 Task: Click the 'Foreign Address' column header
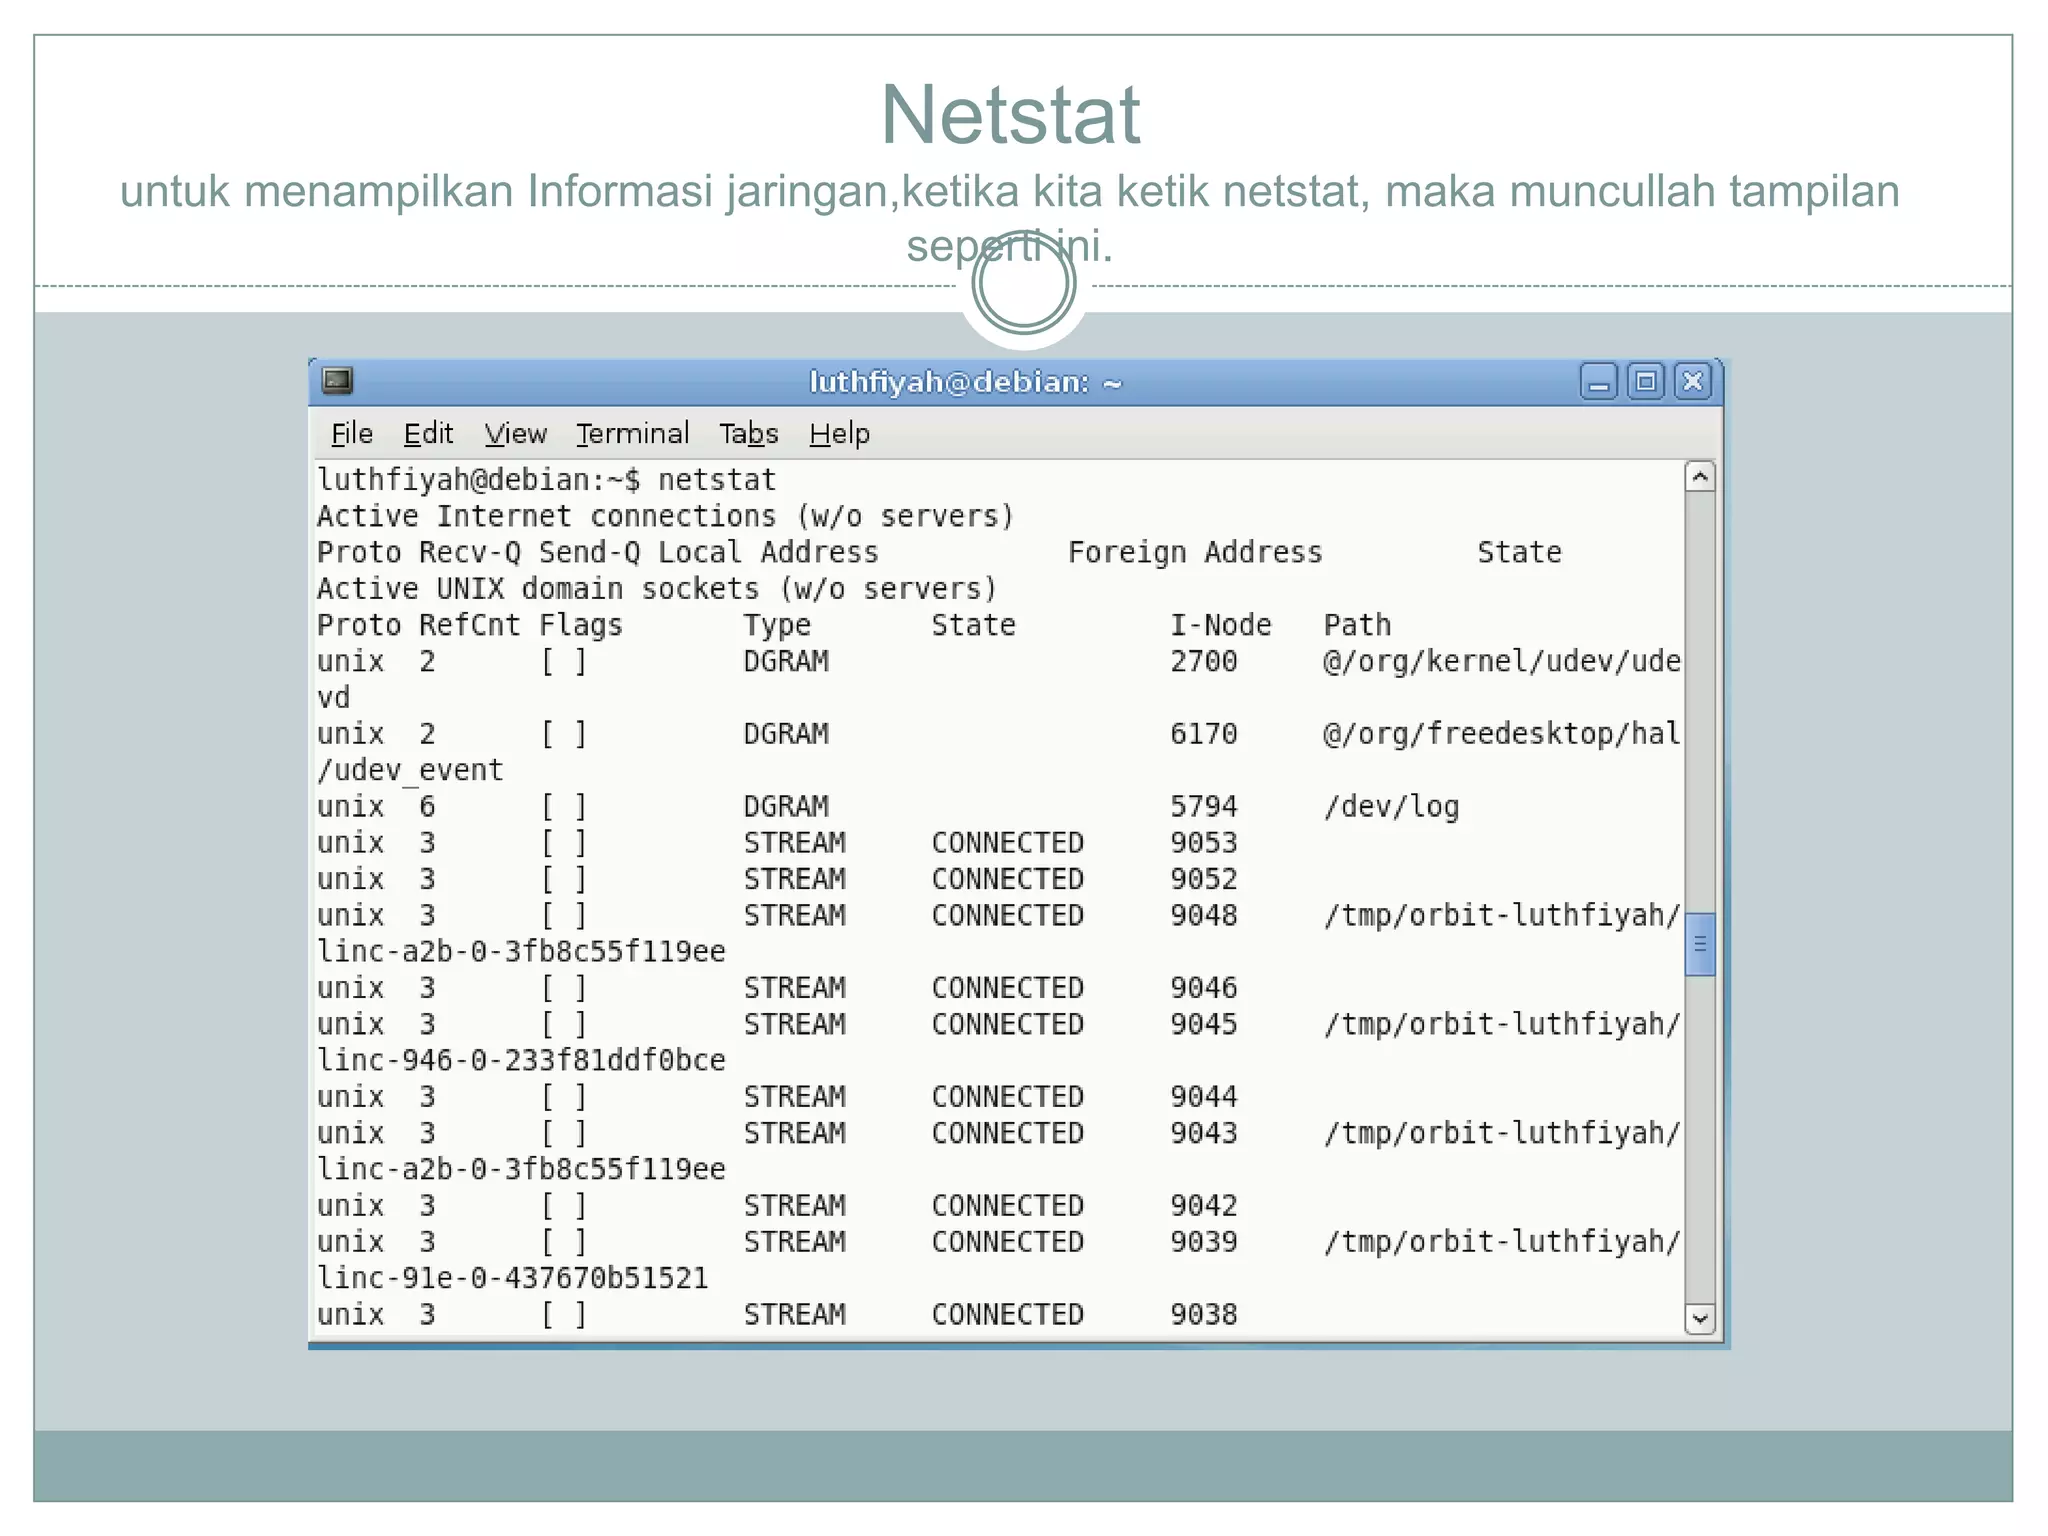pos(1195,552)
